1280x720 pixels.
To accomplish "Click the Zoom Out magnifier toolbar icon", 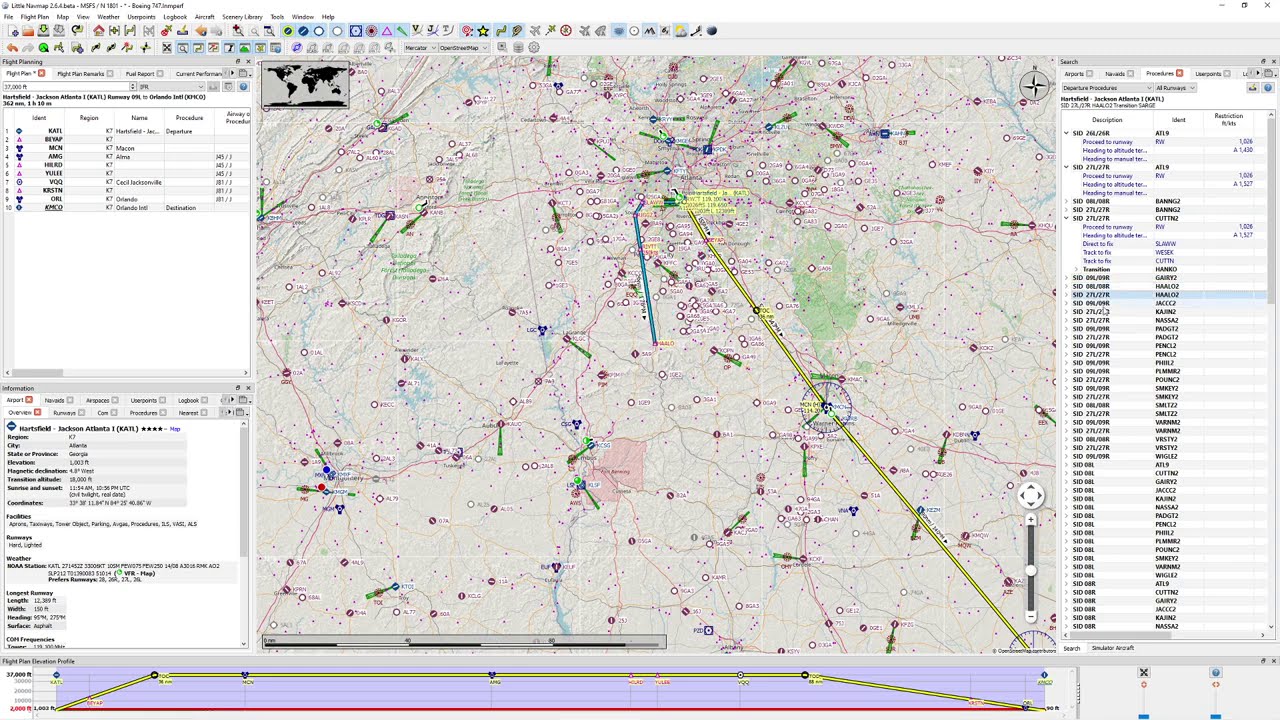I will click(x=255, y=30).
